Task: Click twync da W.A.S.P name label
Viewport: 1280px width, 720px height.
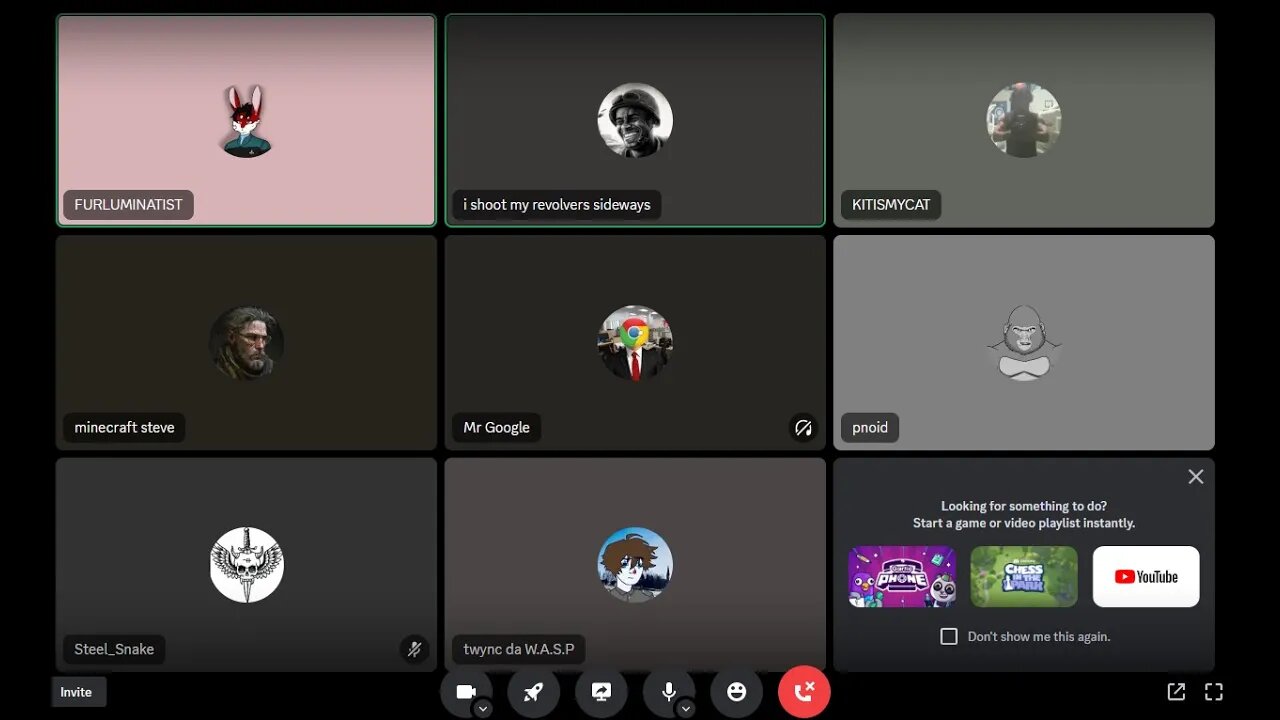Action: [519, 649]
